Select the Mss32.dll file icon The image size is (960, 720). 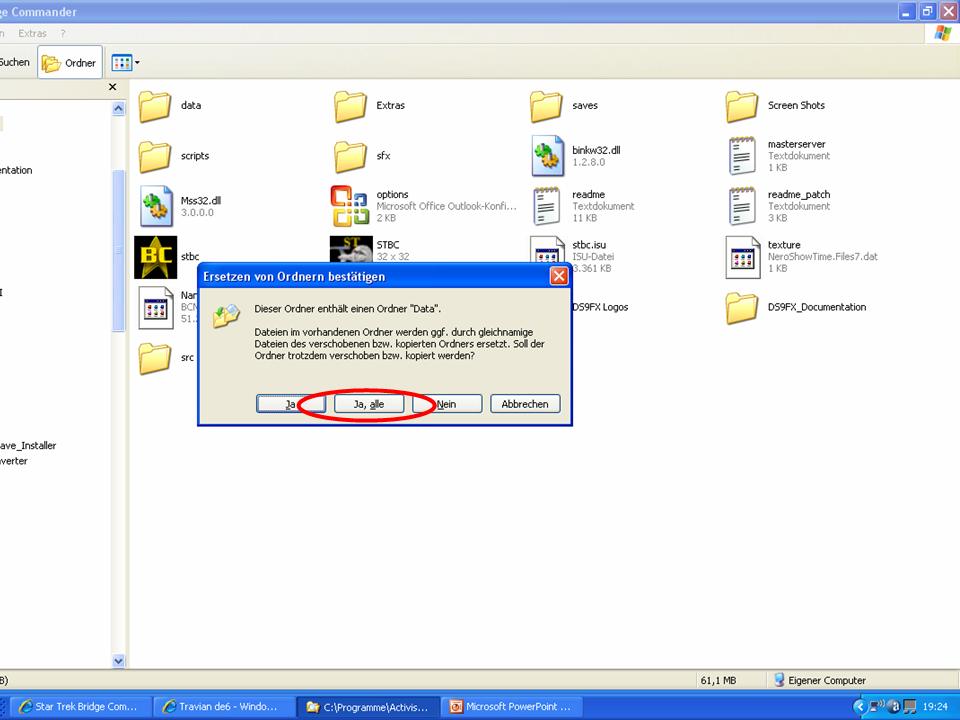click(x=155, y=206)
